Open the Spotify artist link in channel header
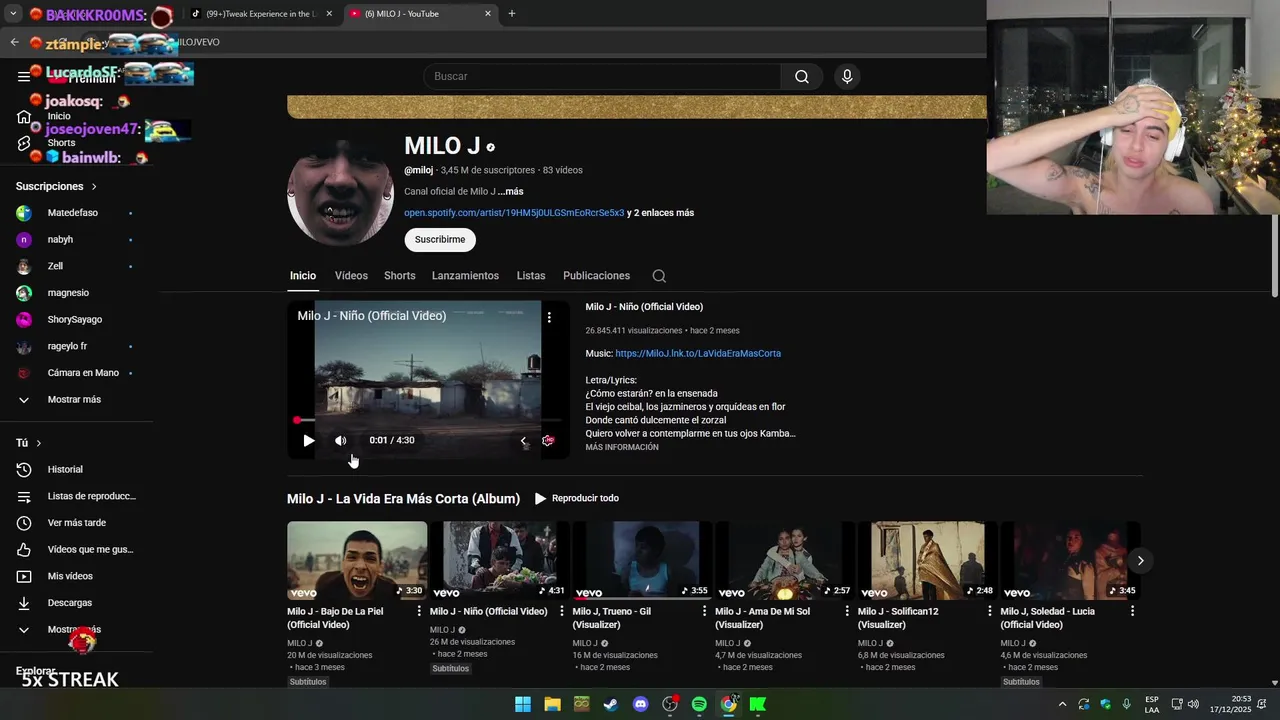Viewport: 1280px width, 720px height. [x=514, y=213]
